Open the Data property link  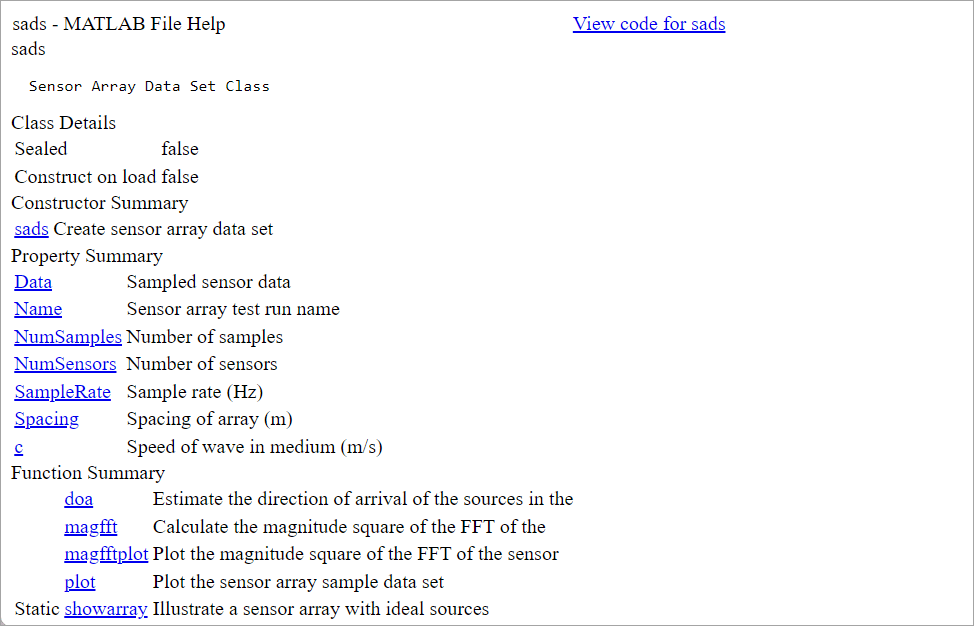click(x=33, y=282)
